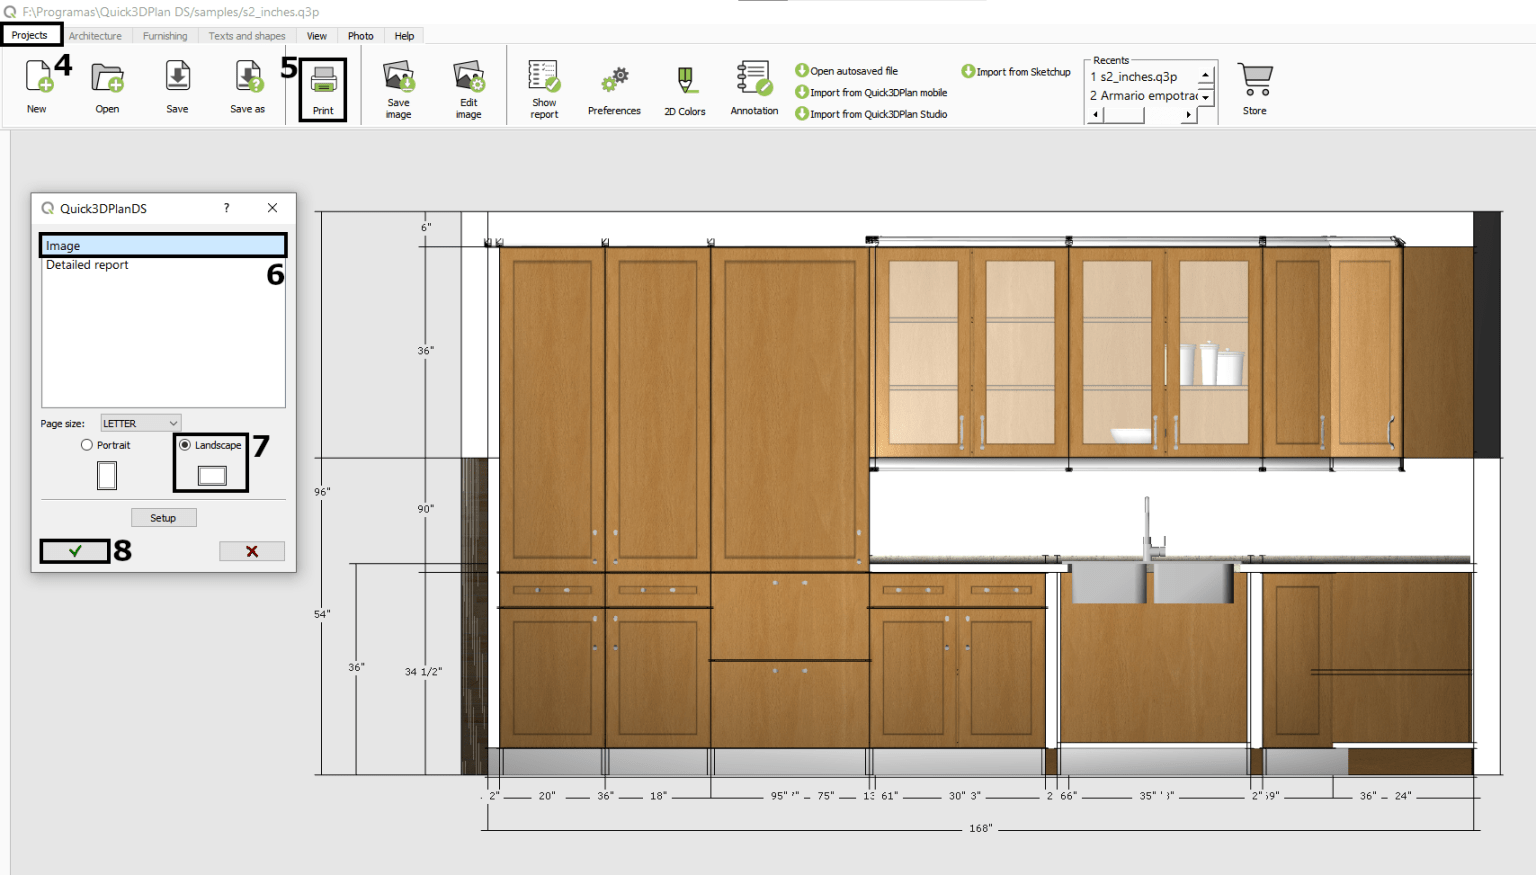
Task: Select the Save image tool
Action: click(398, 88)
